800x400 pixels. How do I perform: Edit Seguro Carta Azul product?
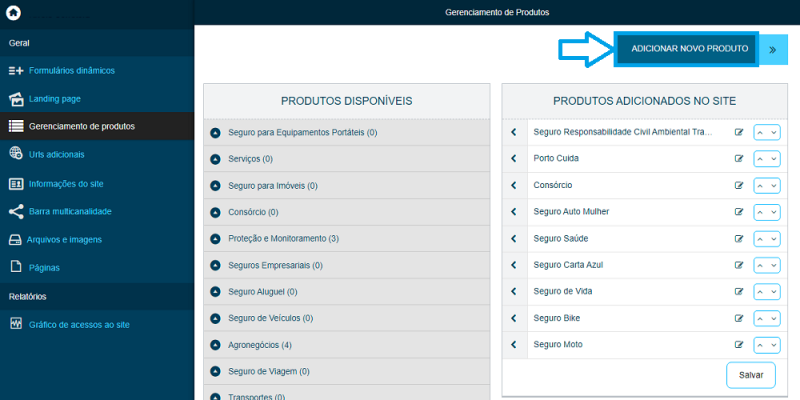click(x=738, y=265)
